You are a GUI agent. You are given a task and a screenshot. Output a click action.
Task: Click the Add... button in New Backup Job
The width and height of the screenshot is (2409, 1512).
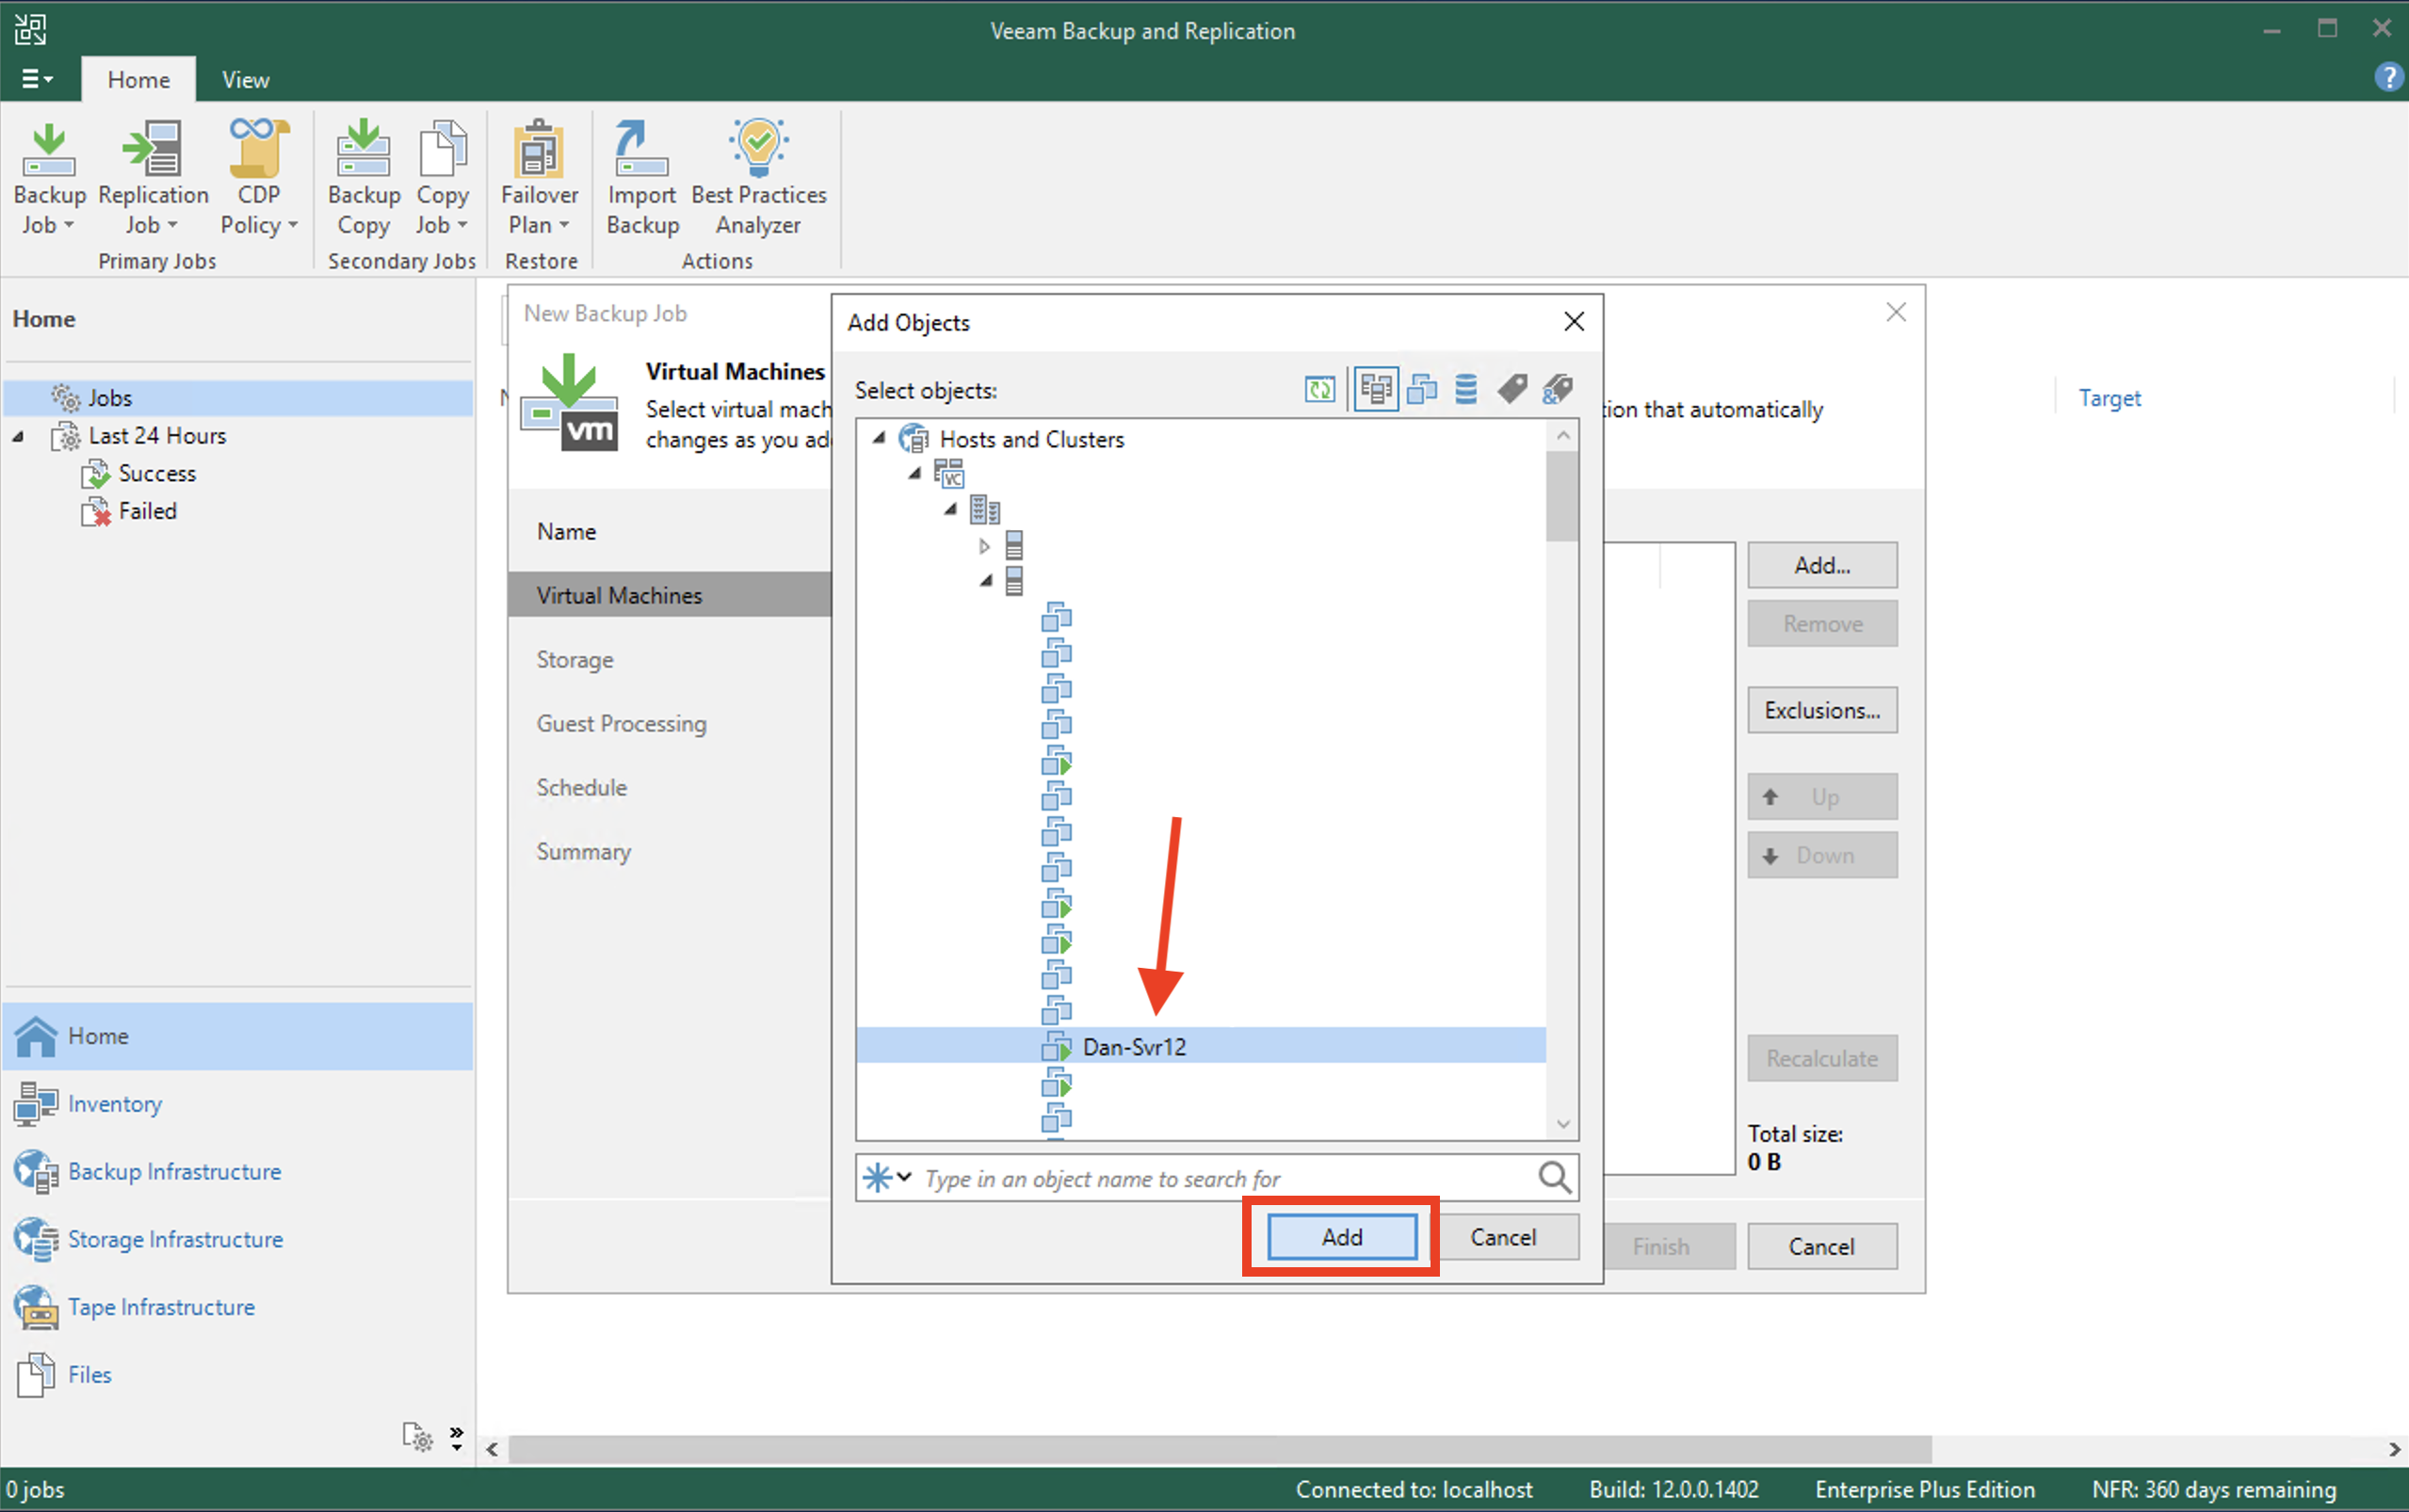pyautogui.click(x=1822, y=566)
